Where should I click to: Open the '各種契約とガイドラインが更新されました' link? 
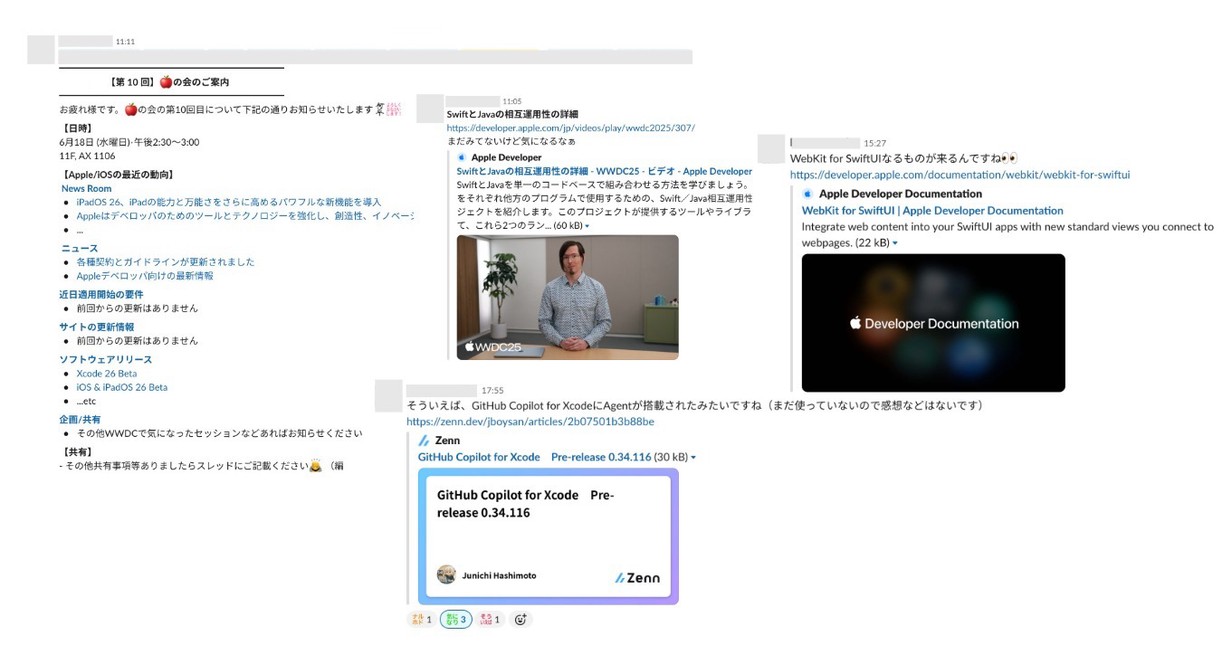pyautogui.click(x=165, y=262)
